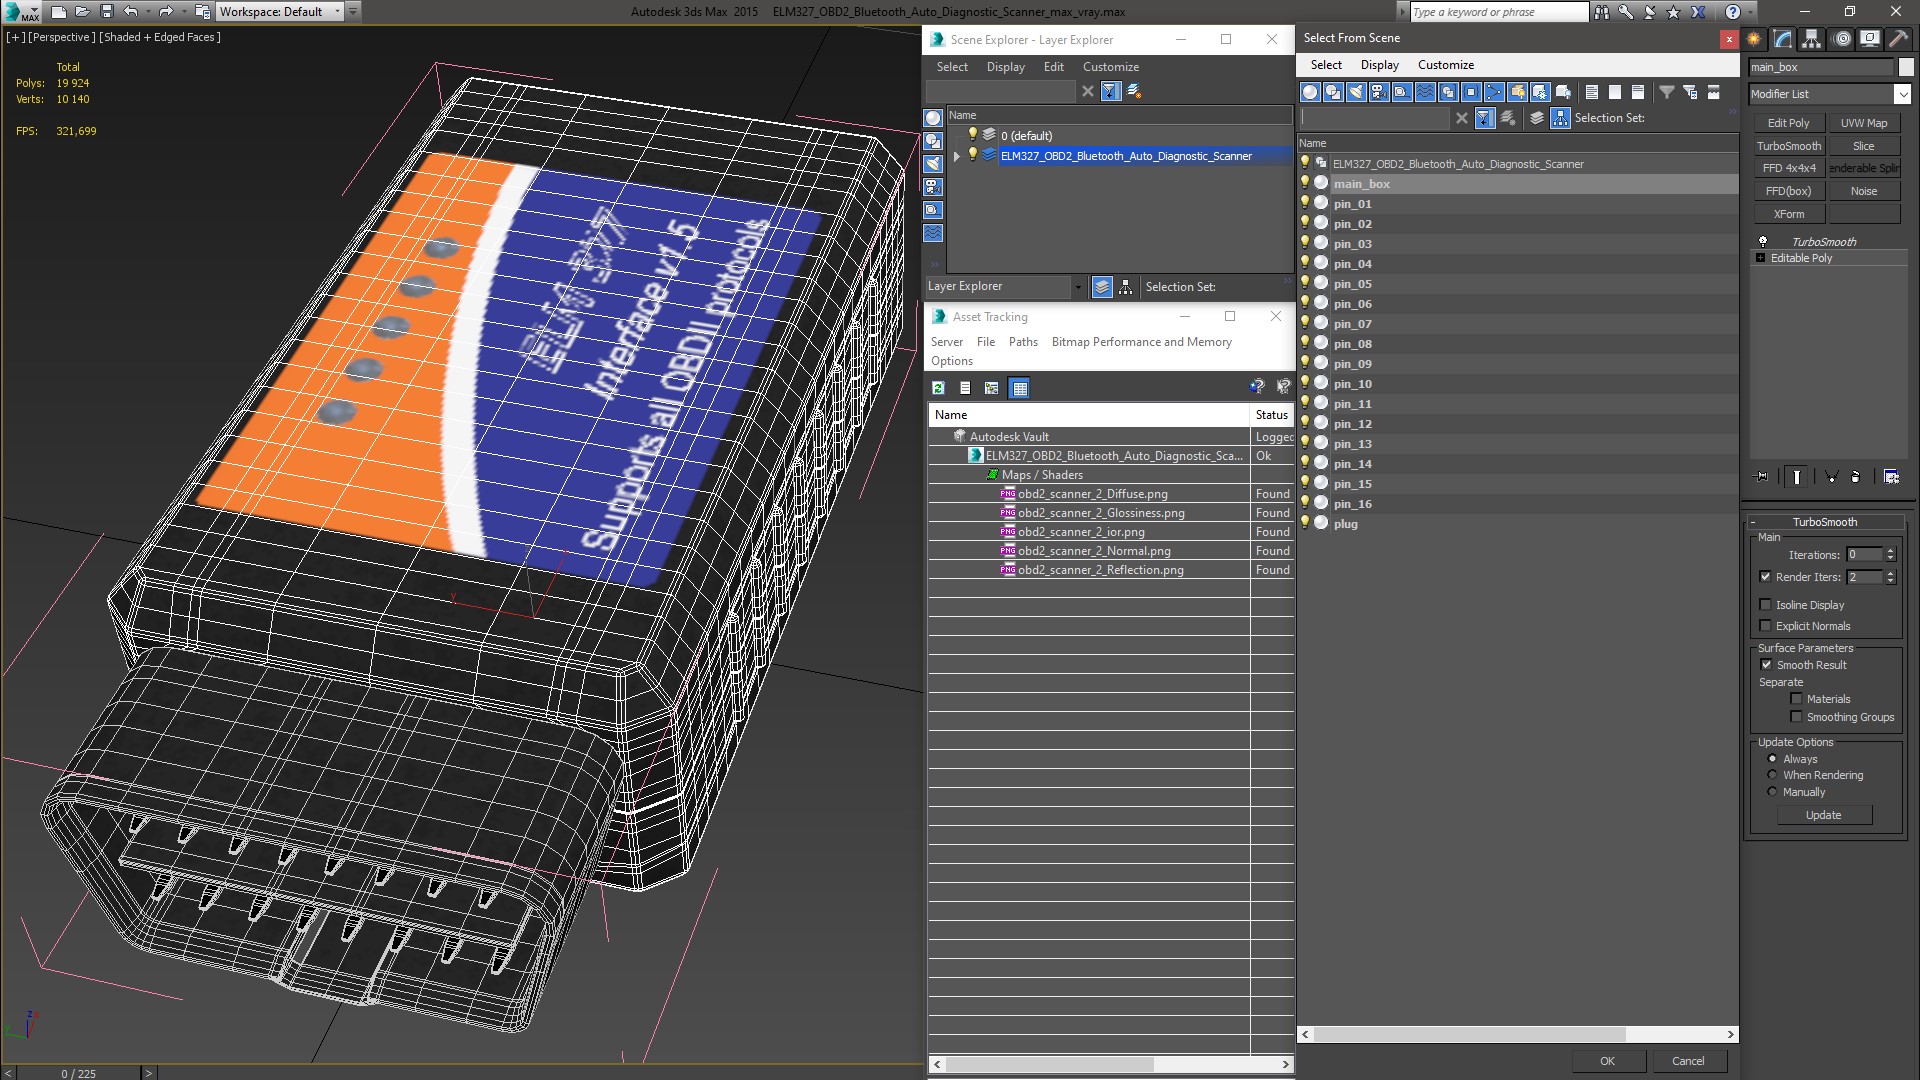
Task: Open the Hierarchy command panel tab
Action: tap(1812, 39)
